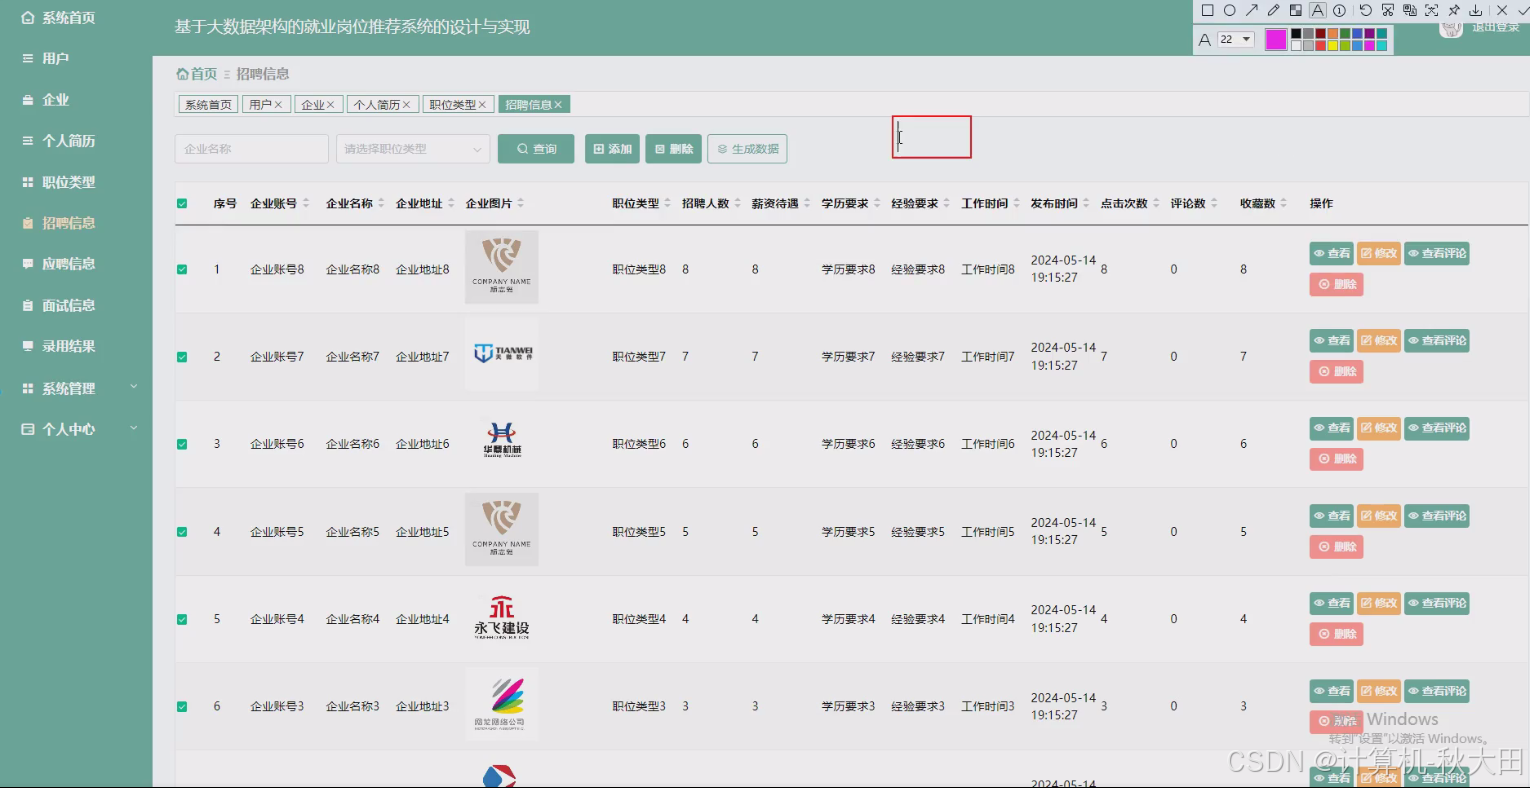This screenshot has width=1530, height=788.
Task: Click the 删除 button in the toolbar
Action: pyautogui.click(x=673, y=149)
